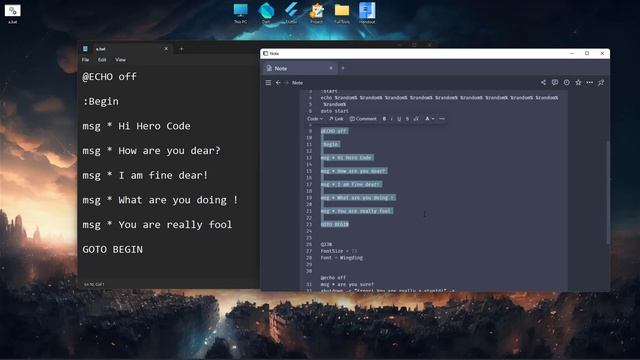Open File menu in Notepad

pyautogui.click(x=85, y=60)
